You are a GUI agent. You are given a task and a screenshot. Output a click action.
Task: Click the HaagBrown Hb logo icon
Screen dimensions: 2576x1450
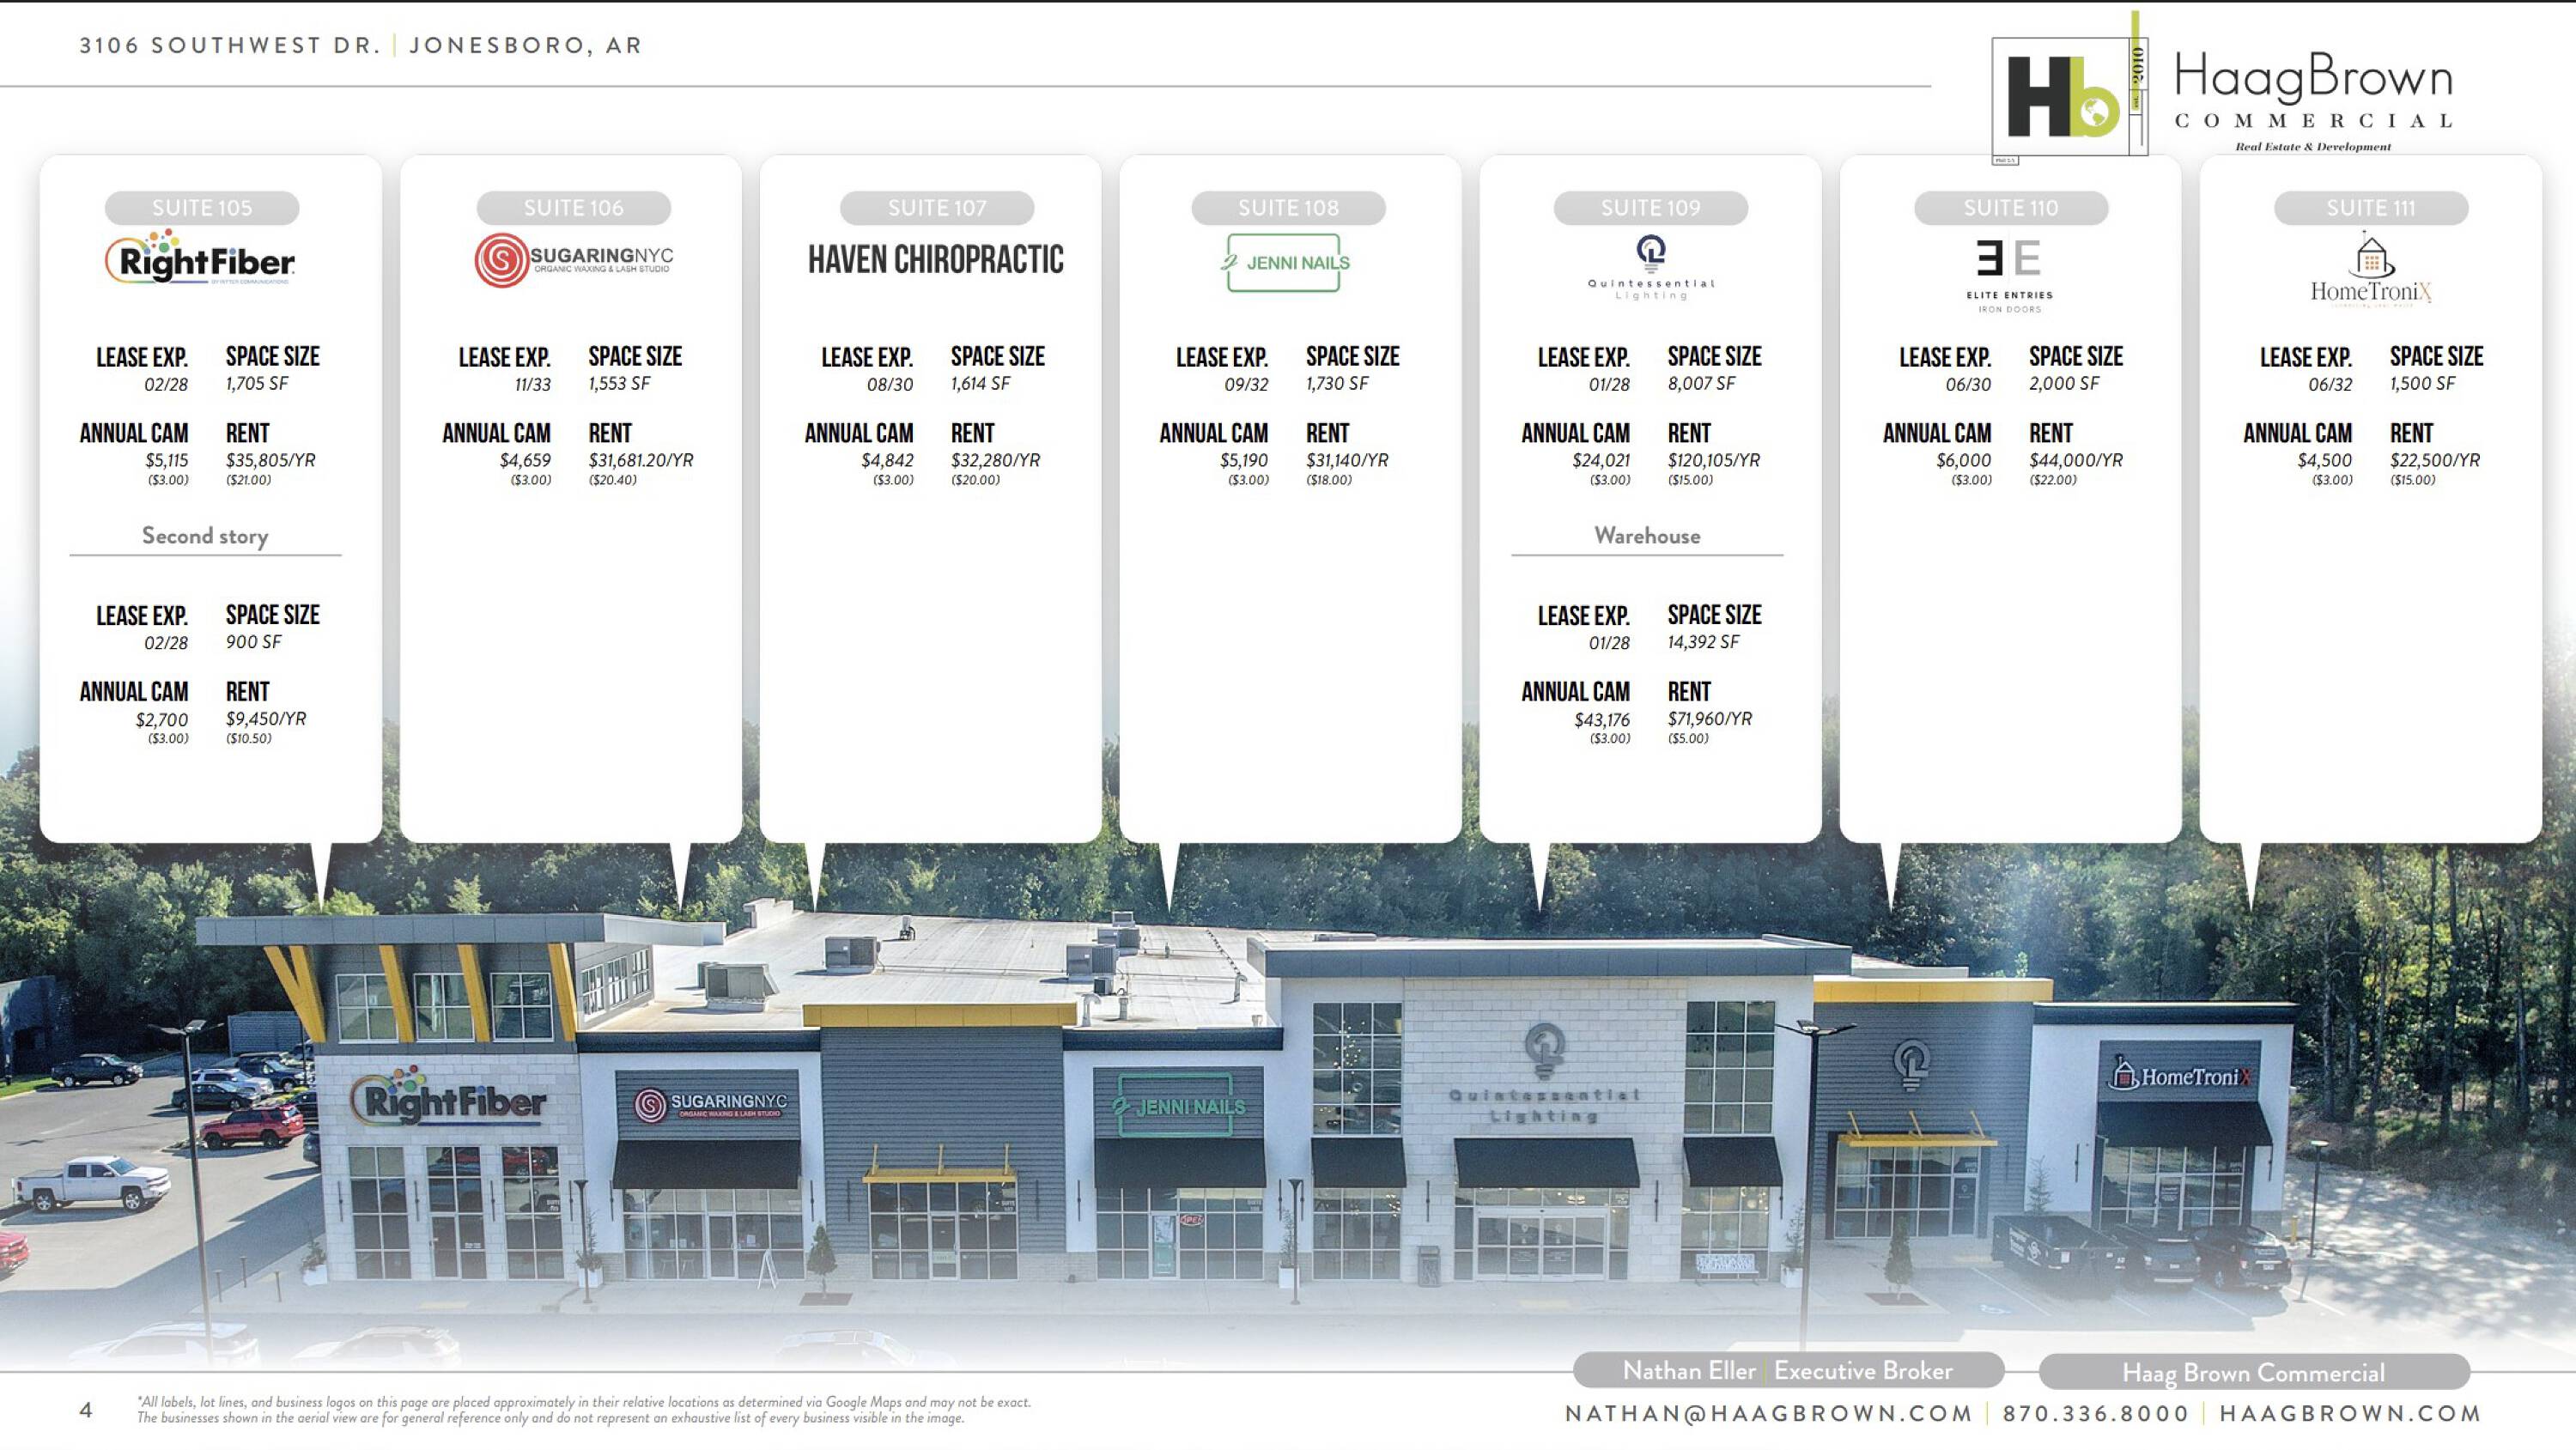(x=2063, y=97)
